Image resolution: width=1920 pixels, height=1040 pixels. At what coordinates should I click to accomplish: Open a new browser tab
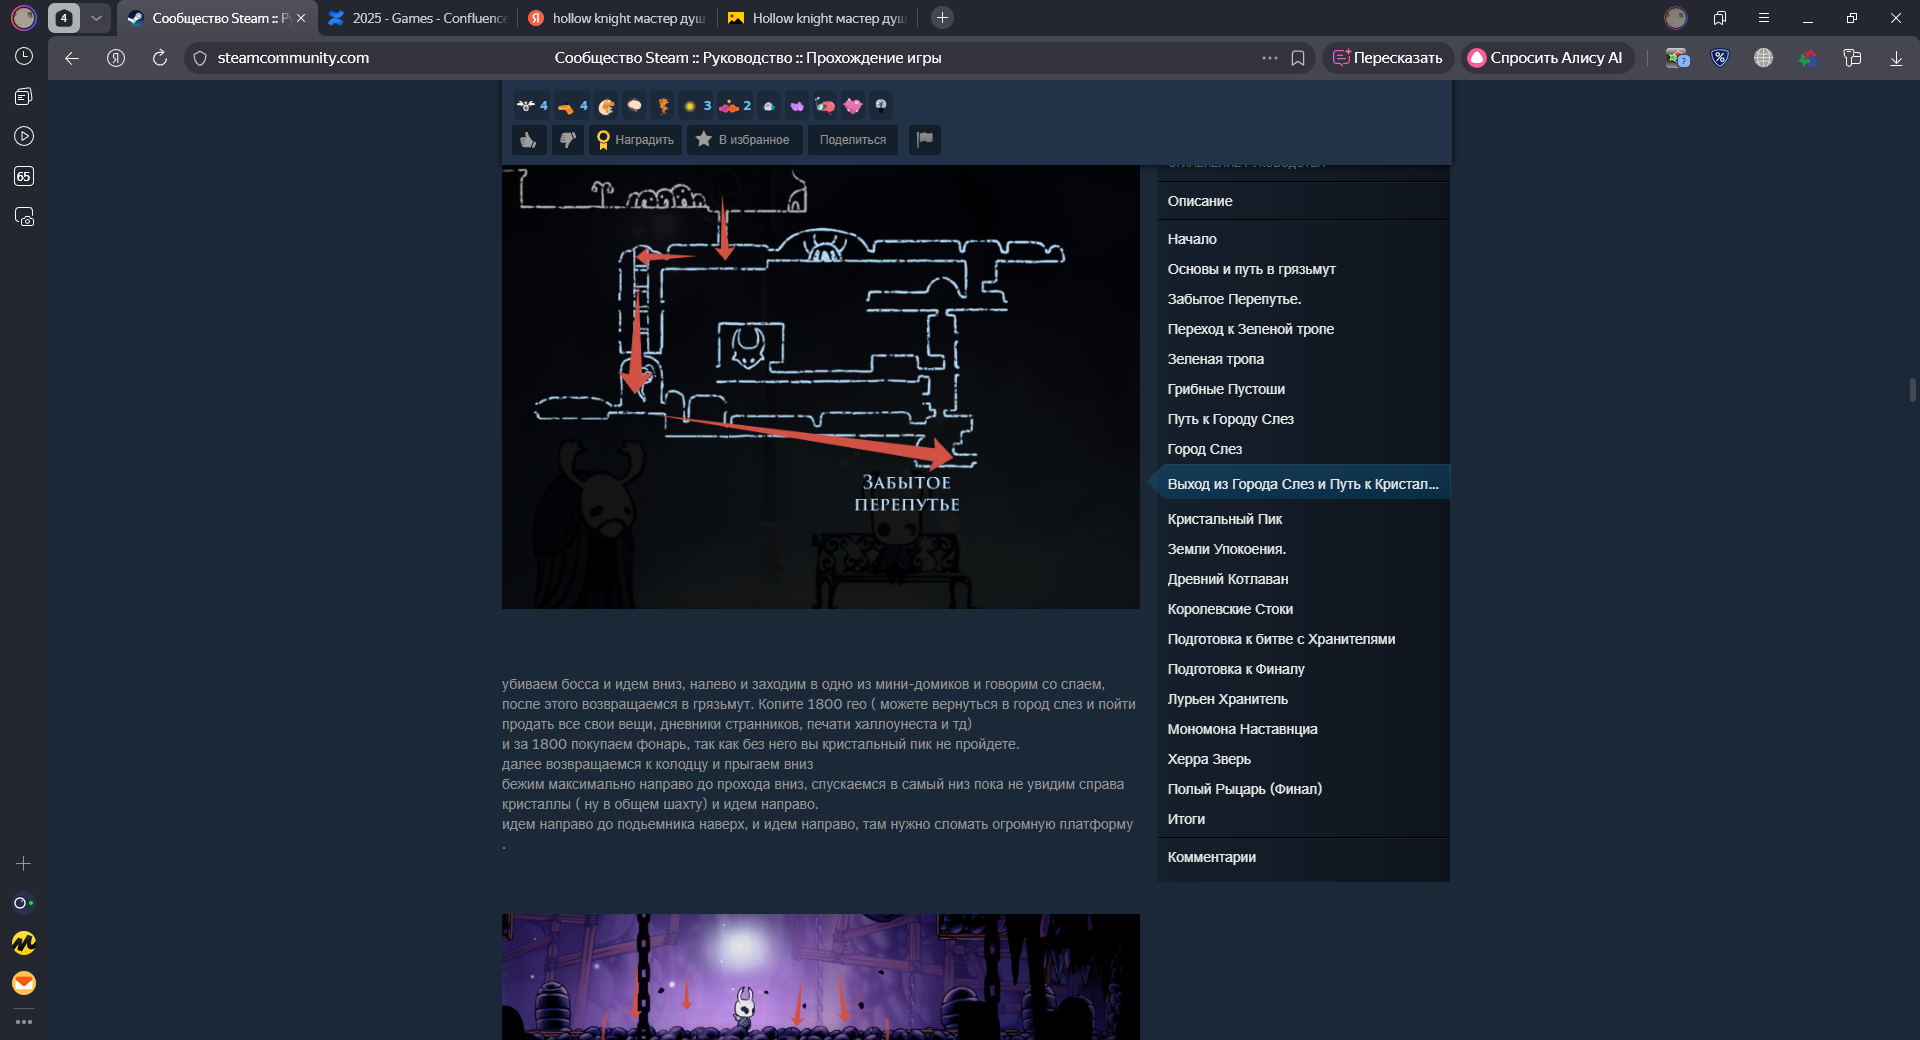click(942, 18)
